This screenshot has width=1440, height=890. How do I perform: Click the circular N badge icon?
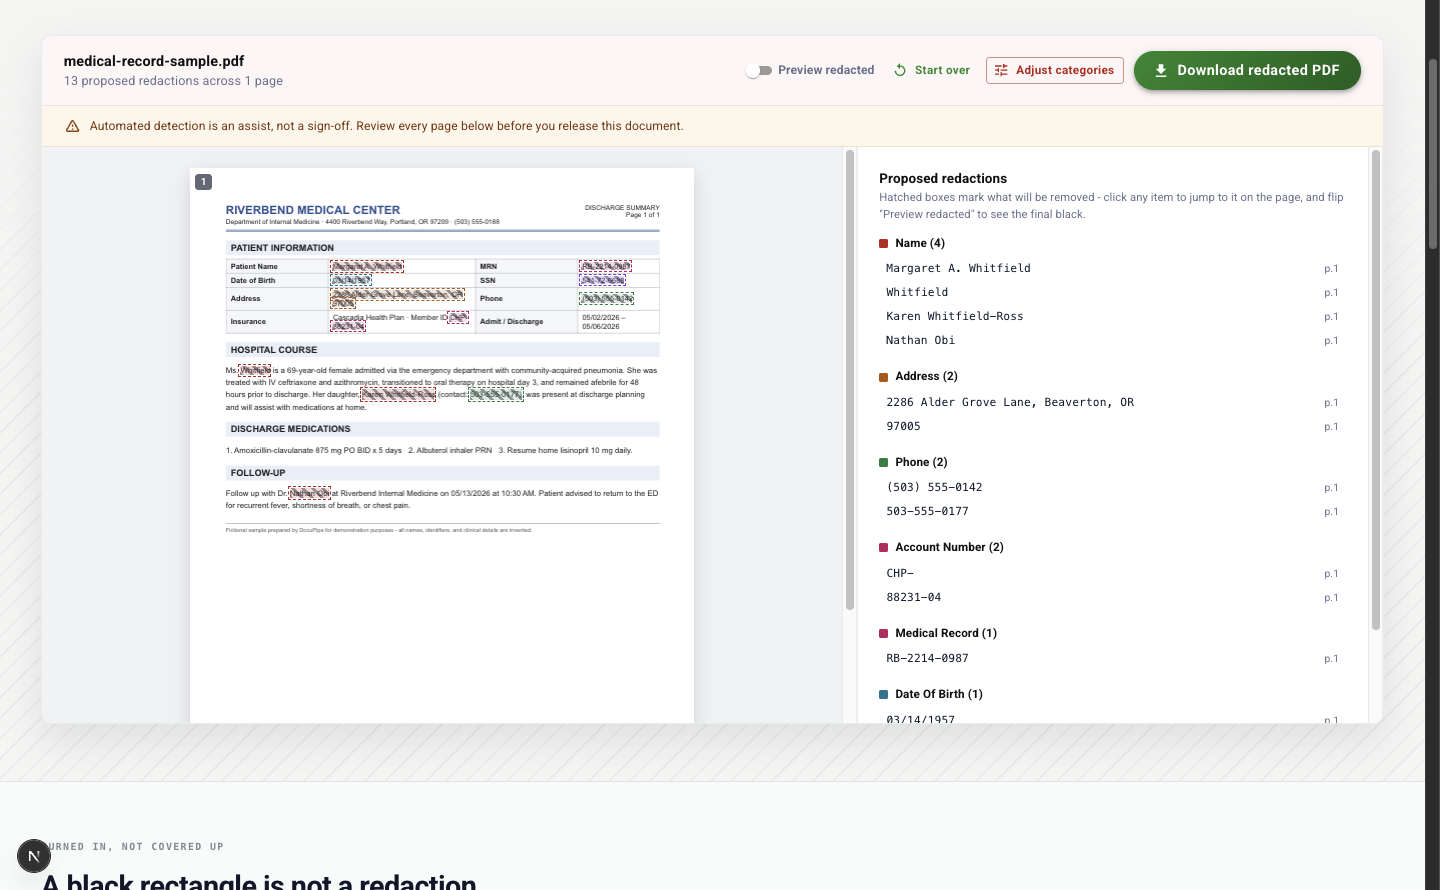point(34,856)
